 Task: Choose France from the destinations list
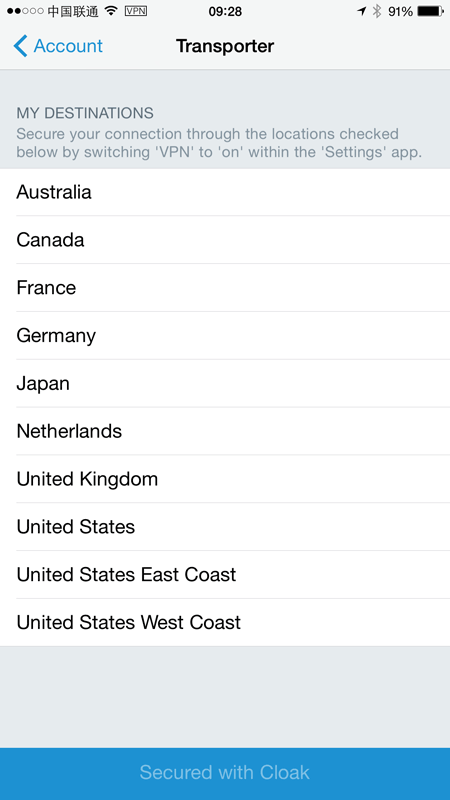[225, 288]
